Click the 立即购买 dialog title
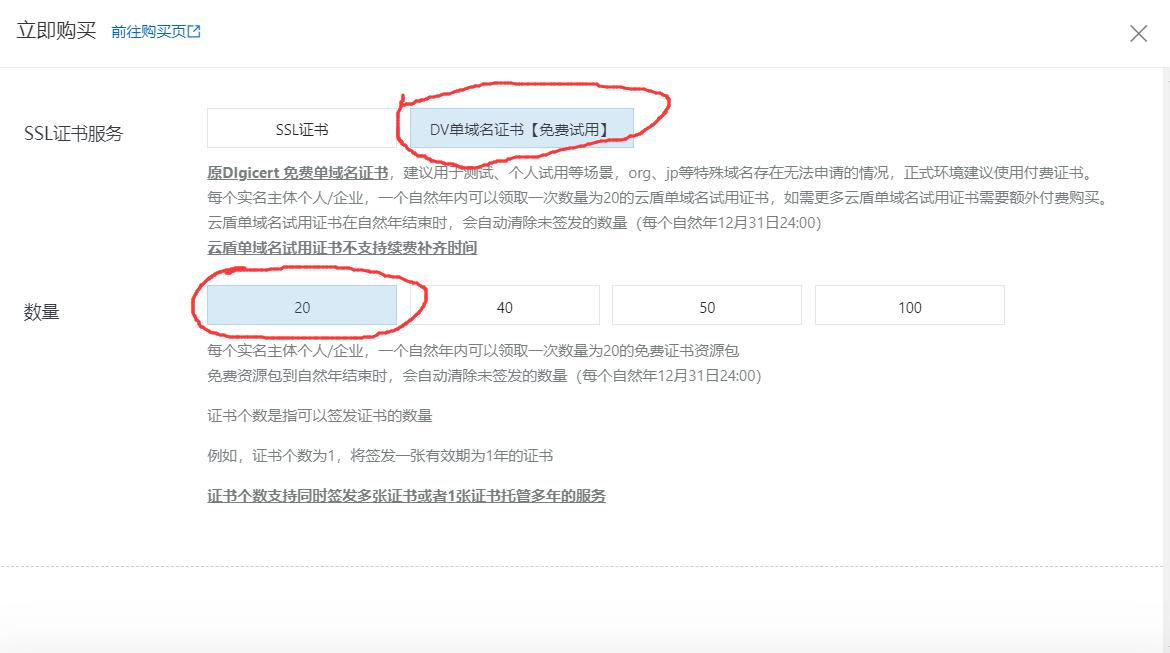 point(54,31)
